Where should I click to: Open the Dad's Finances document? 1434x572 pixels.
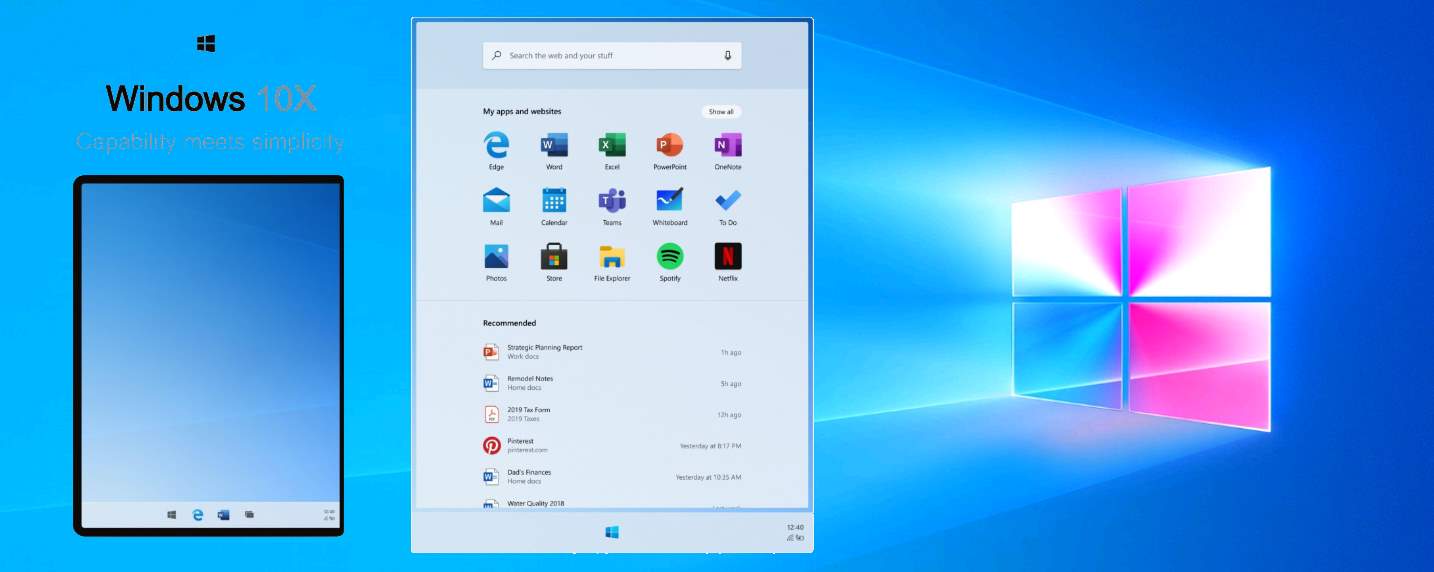pos(612,477)
